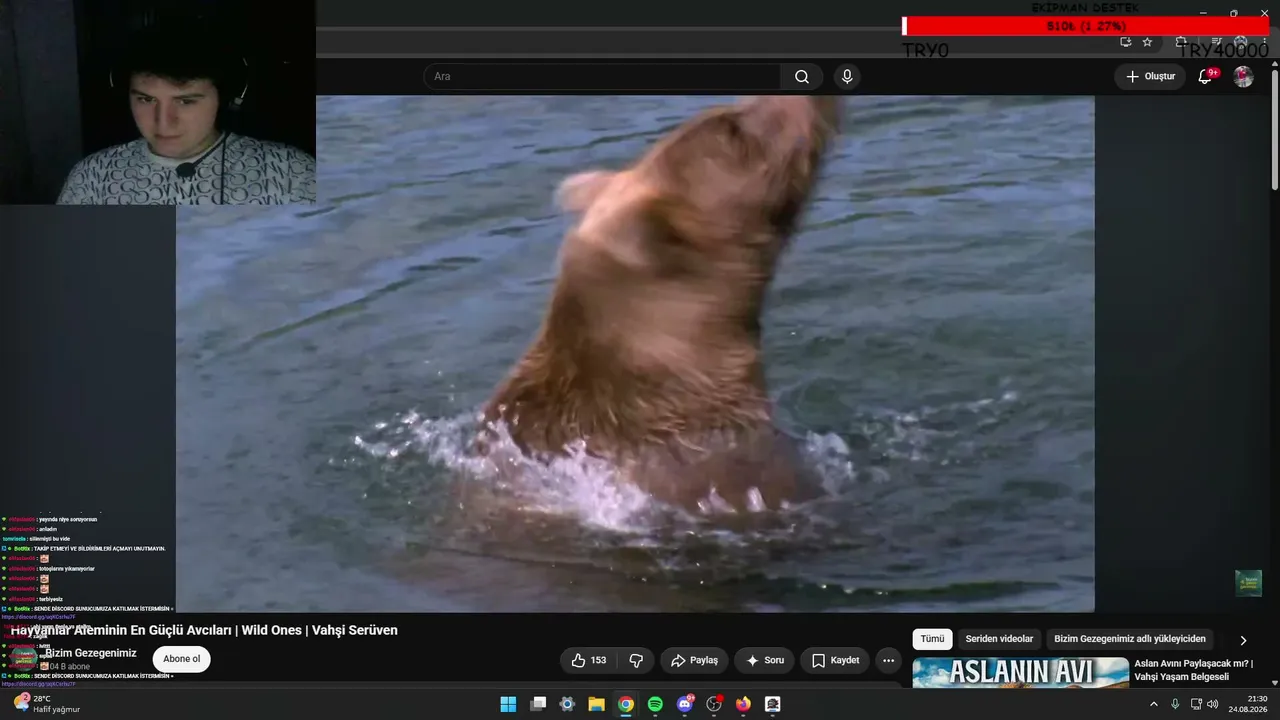The width and height of the screenshot is (1280, 720).
Task: Like the video with 153 likes
Action: 589,660
